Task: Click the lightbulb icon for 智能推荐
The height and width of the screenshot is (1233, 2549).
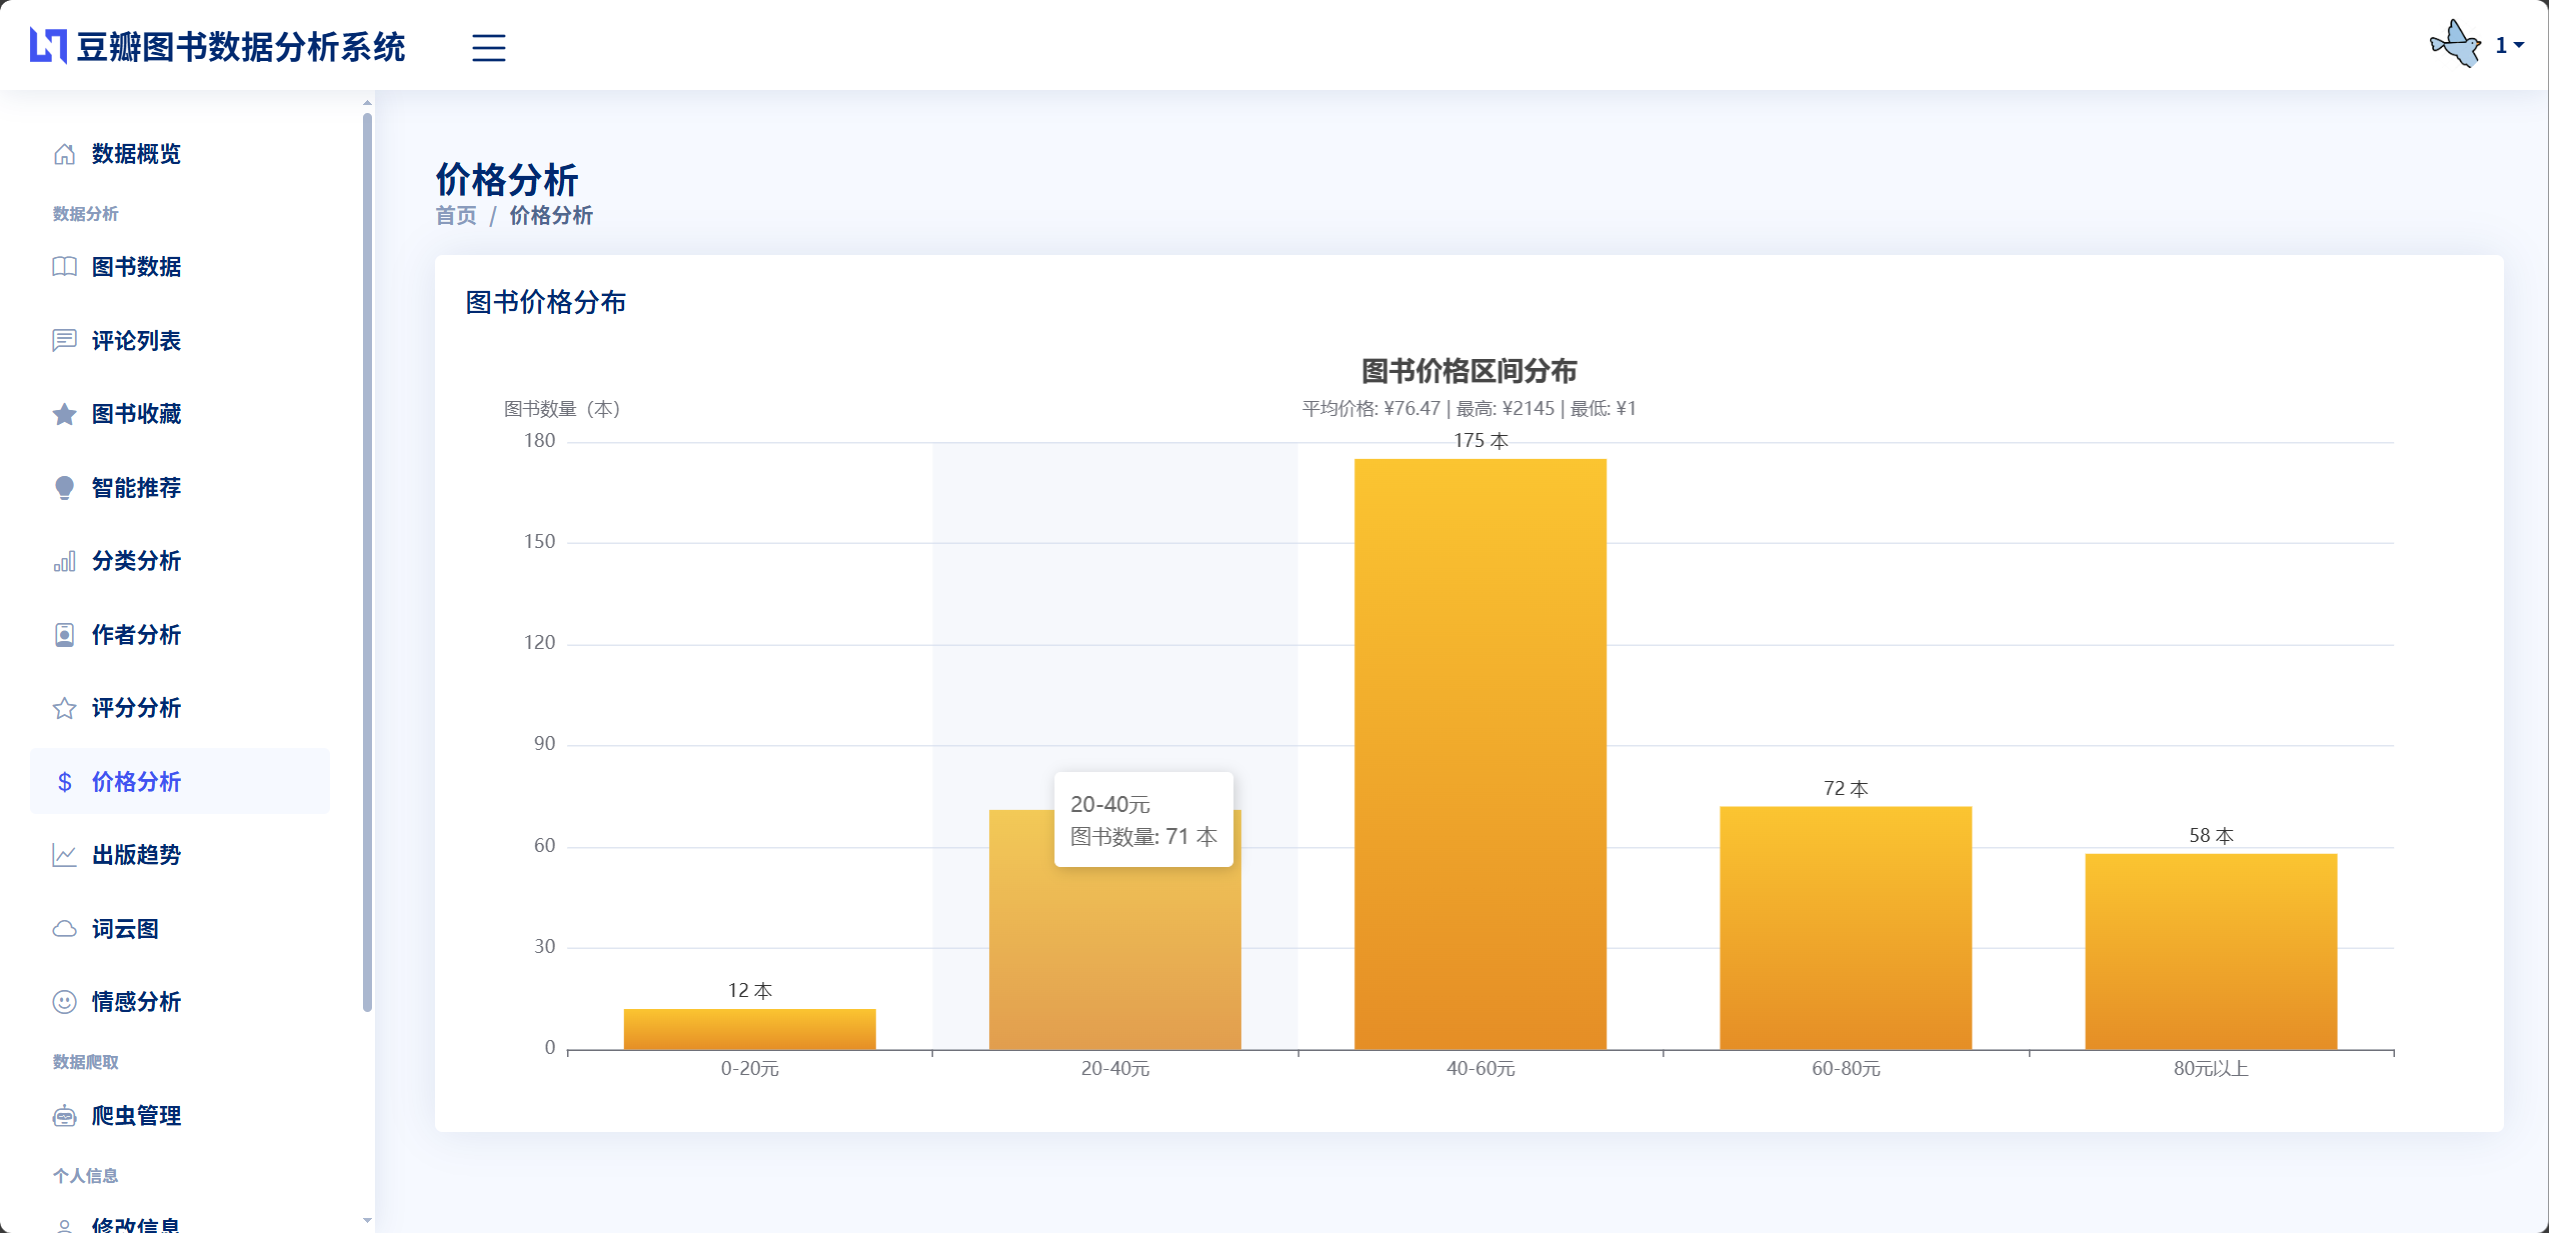Action: [x=64, y=488]
